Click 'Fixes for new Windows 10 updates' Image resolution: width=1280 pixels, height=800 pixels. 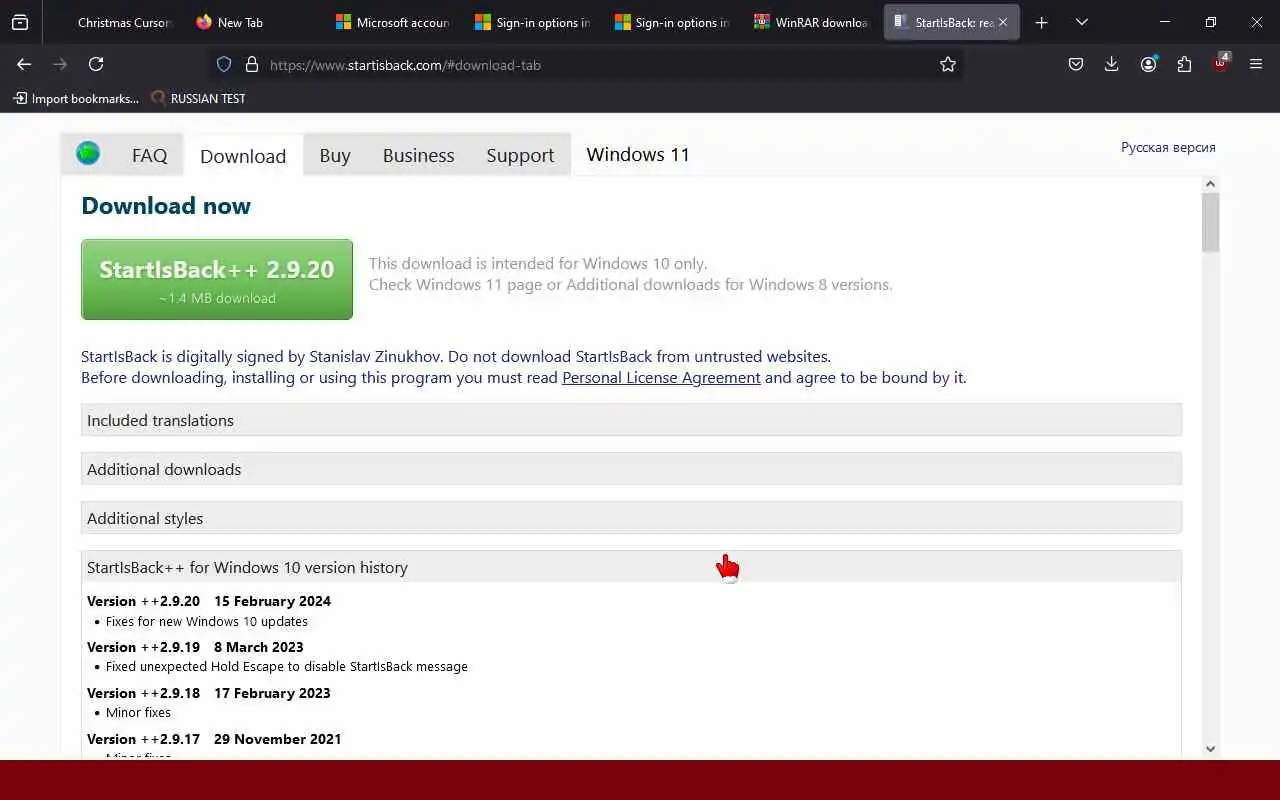(x=207, y=621)
